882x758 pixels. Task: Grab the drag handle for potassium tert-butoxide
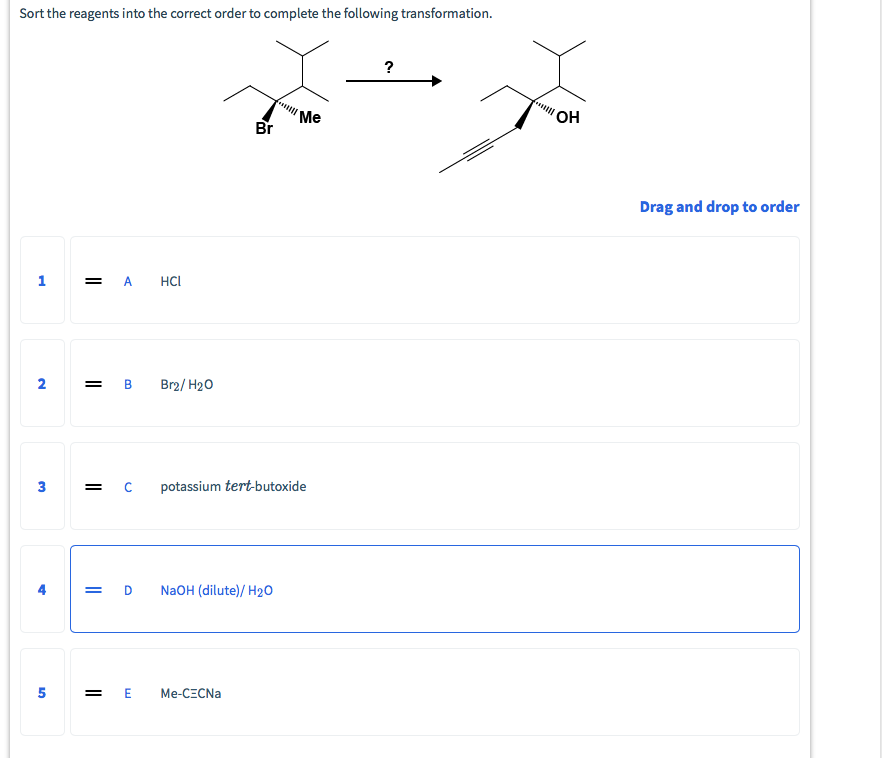(x=94, y=487)
